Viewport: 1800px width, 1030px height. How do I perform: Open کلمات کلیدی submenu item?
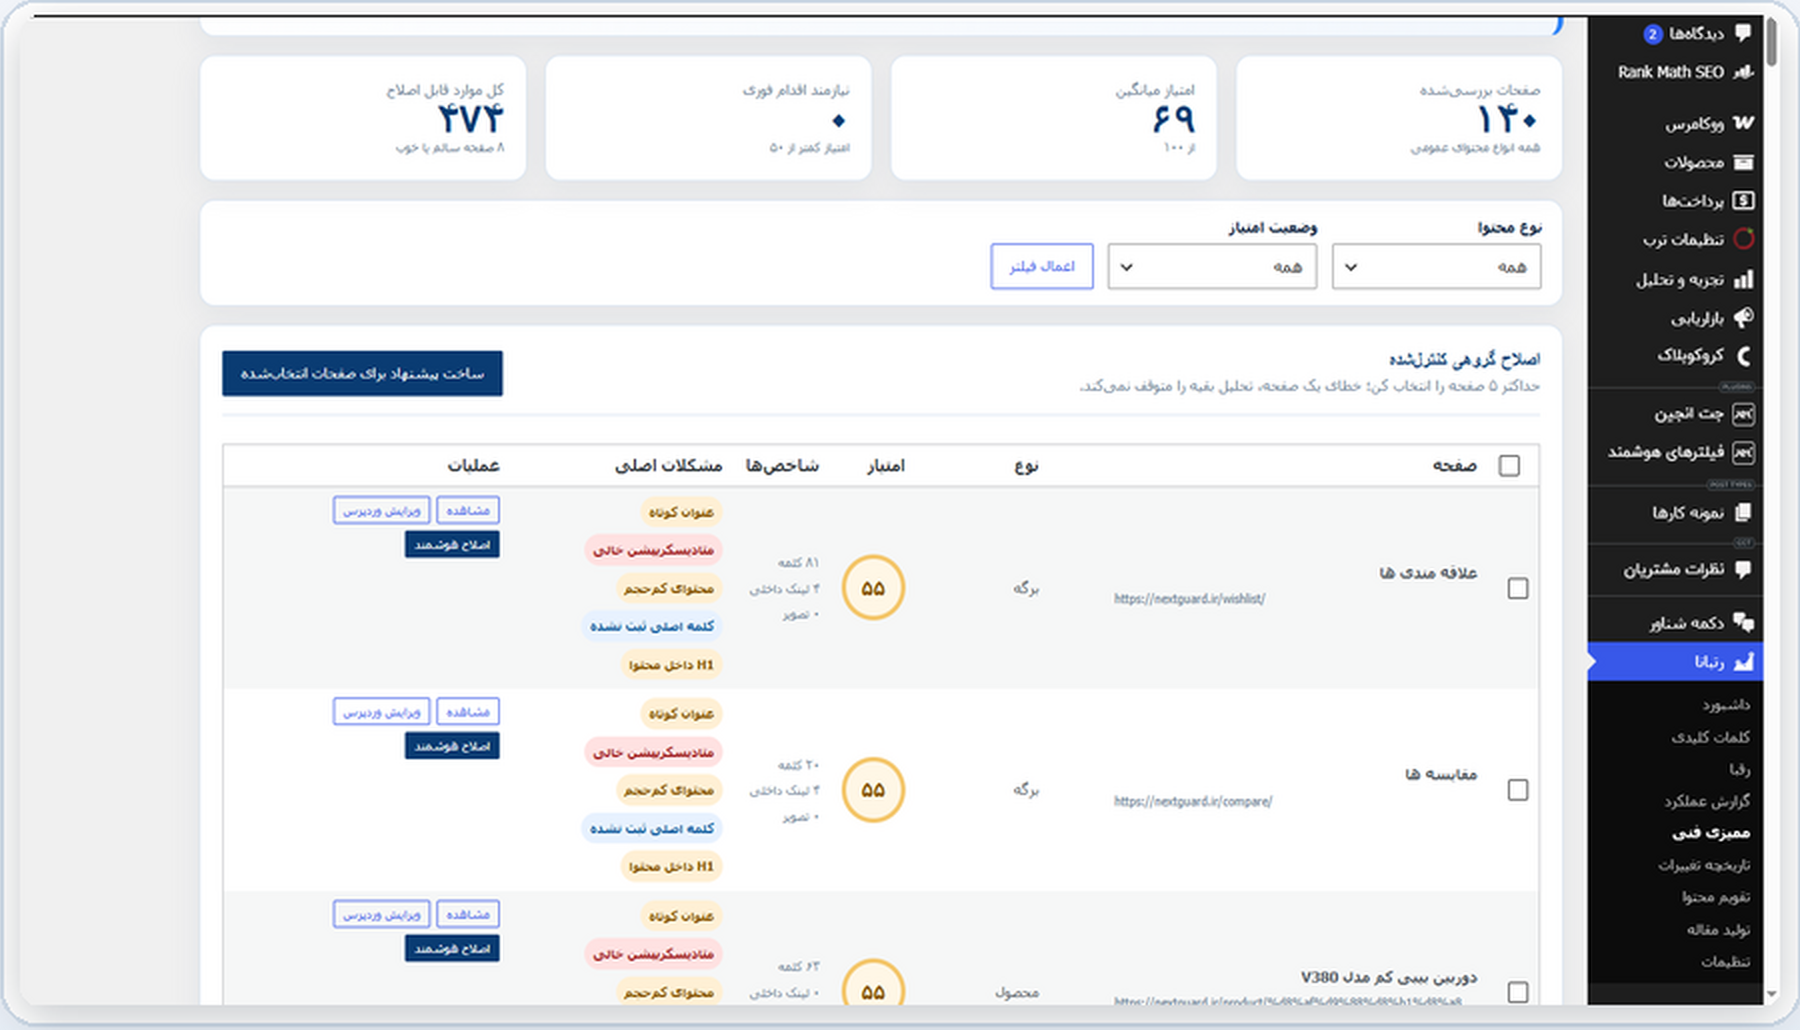tap(1710, 737)
